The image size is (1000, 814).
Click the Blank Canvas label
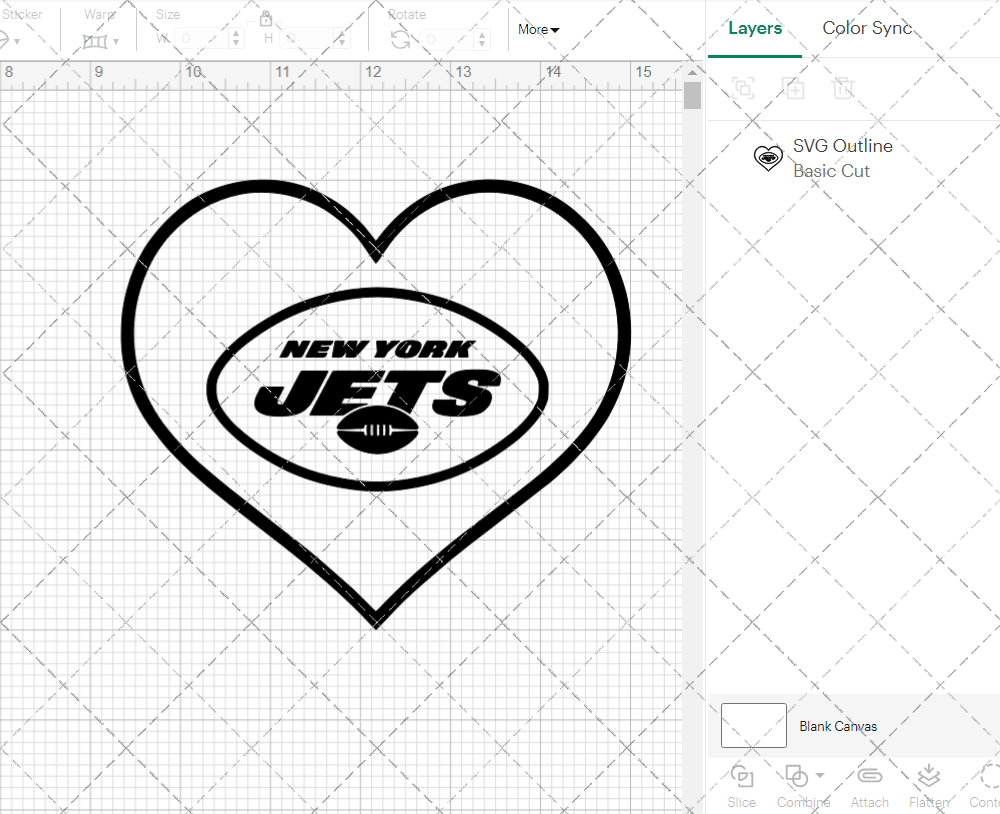point(838,726)
